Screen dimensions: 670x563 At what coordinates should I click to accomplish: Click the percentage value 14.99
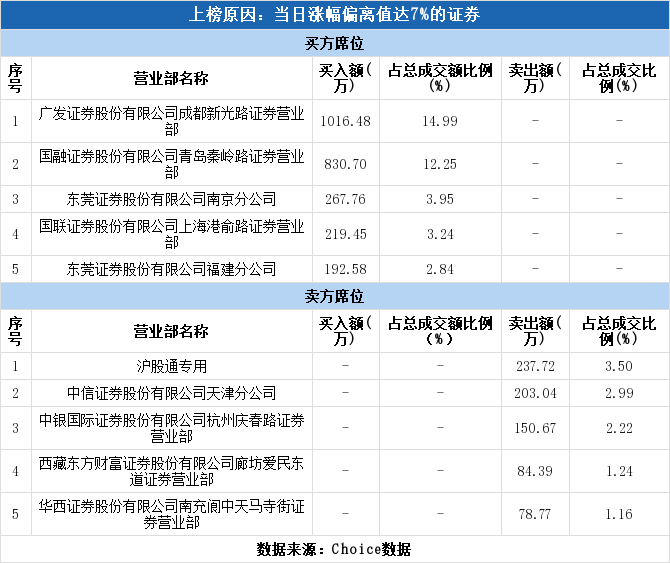point(440,121)
